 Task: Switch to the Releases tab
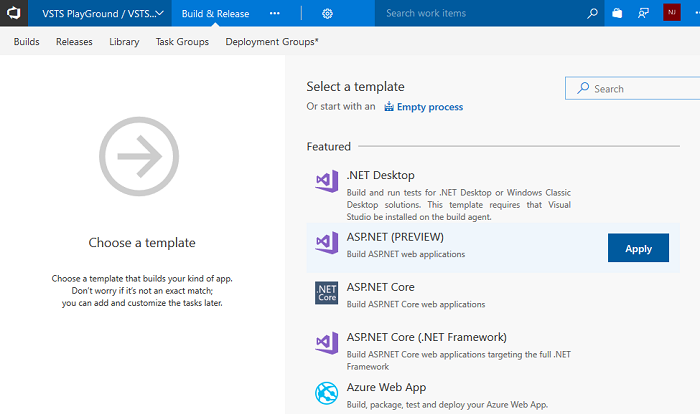(x=74, y=42)
